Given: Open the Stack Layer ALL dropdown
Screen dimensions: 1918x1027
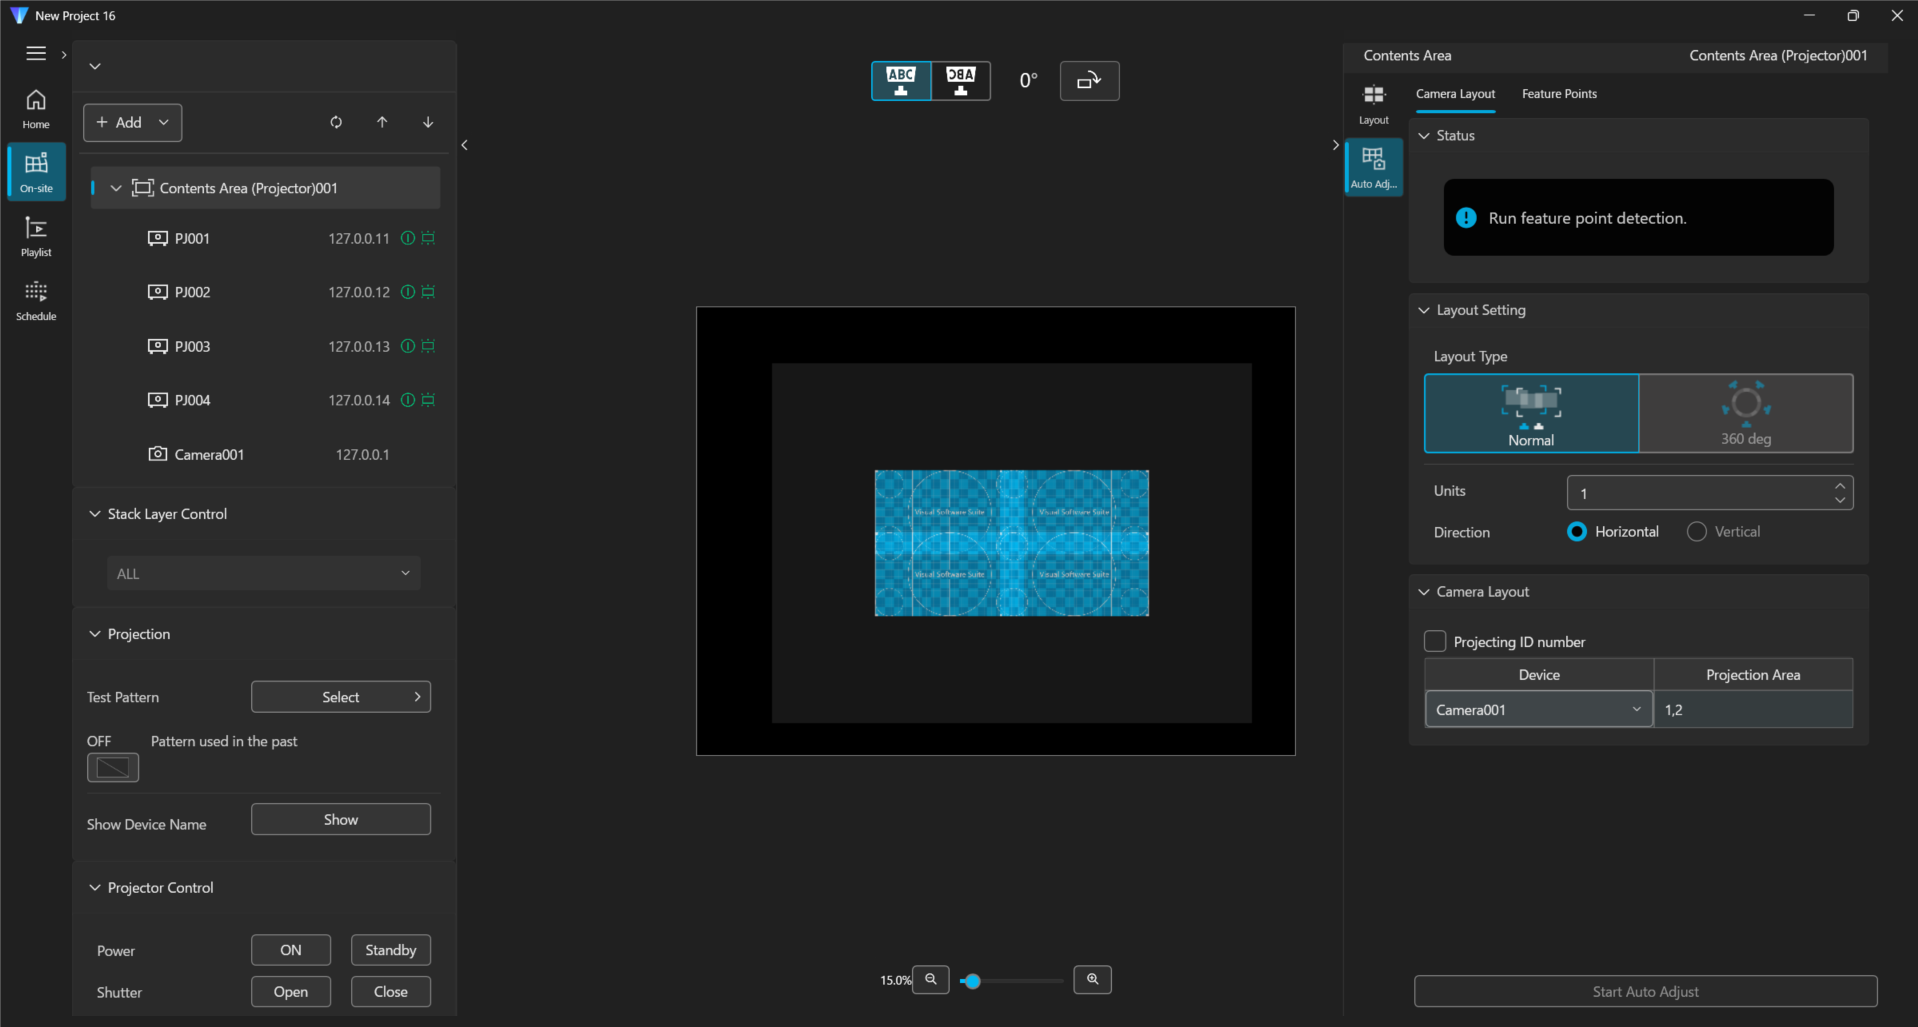Looking at the screenshot, I should tap(263, 573).
